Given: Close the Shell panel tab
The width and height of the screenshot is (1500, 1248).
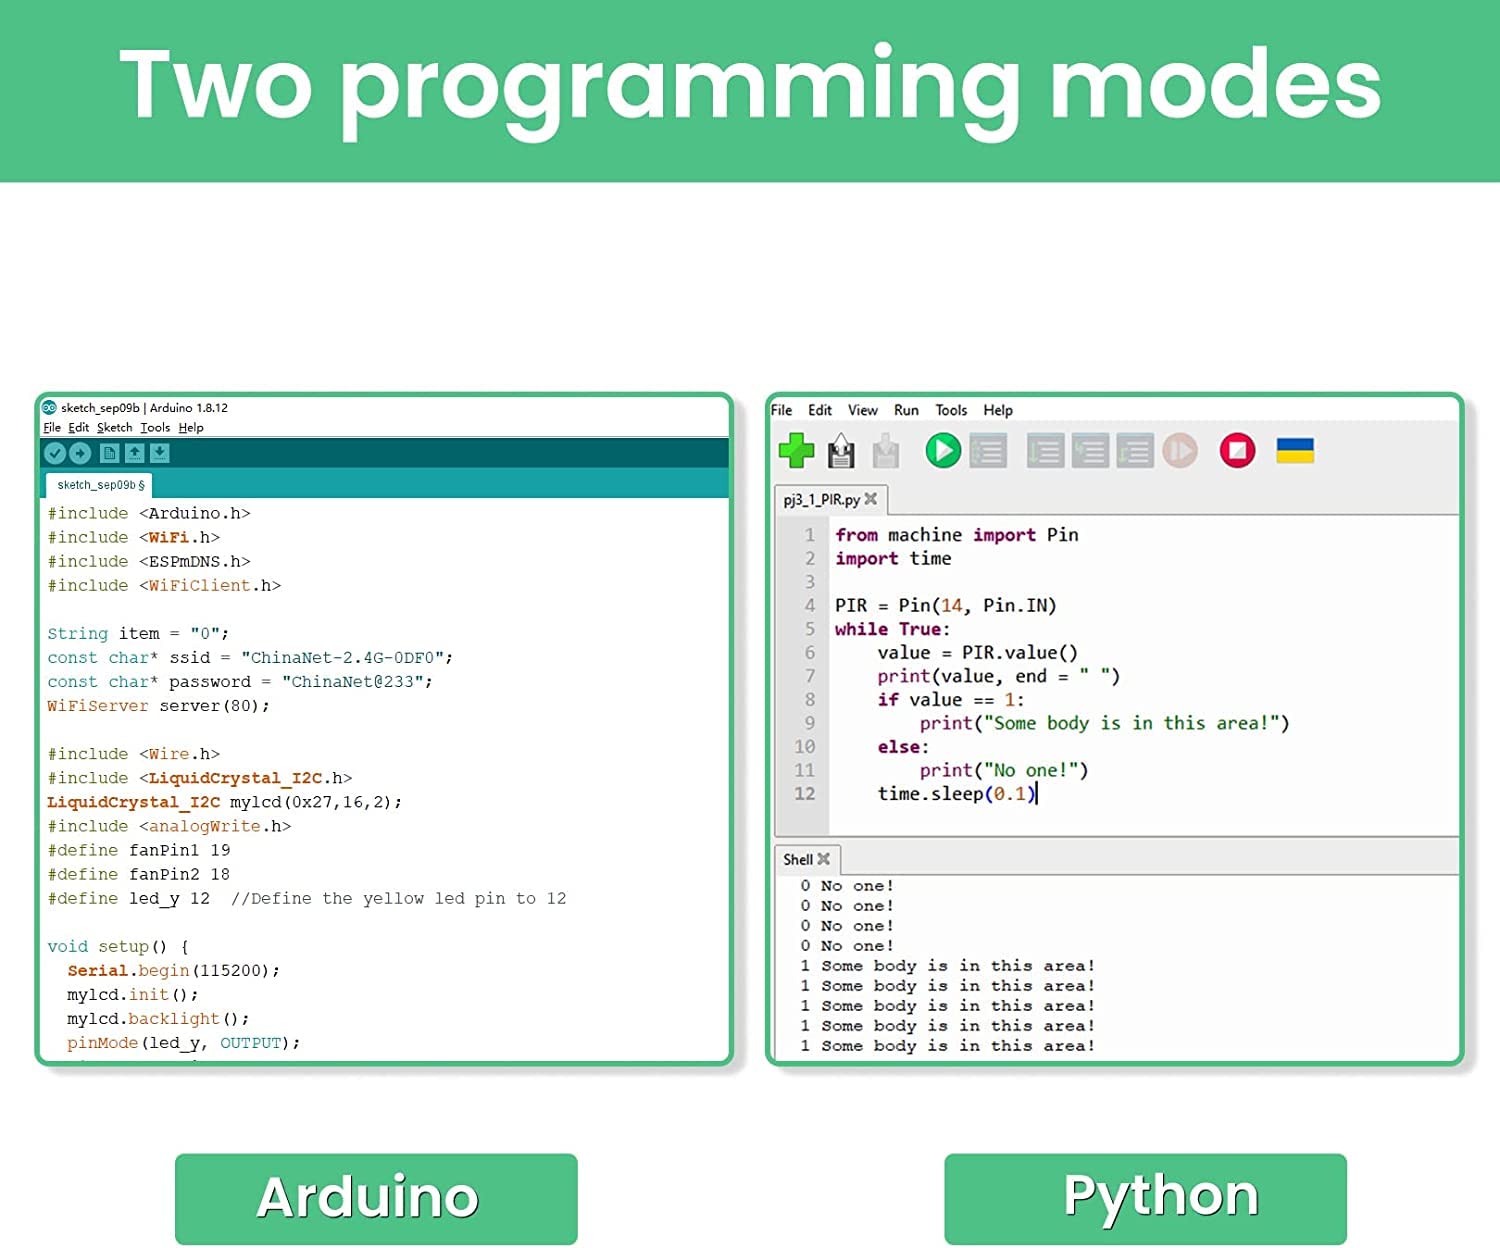Looking at the screenshot, I should pos(824,859).
